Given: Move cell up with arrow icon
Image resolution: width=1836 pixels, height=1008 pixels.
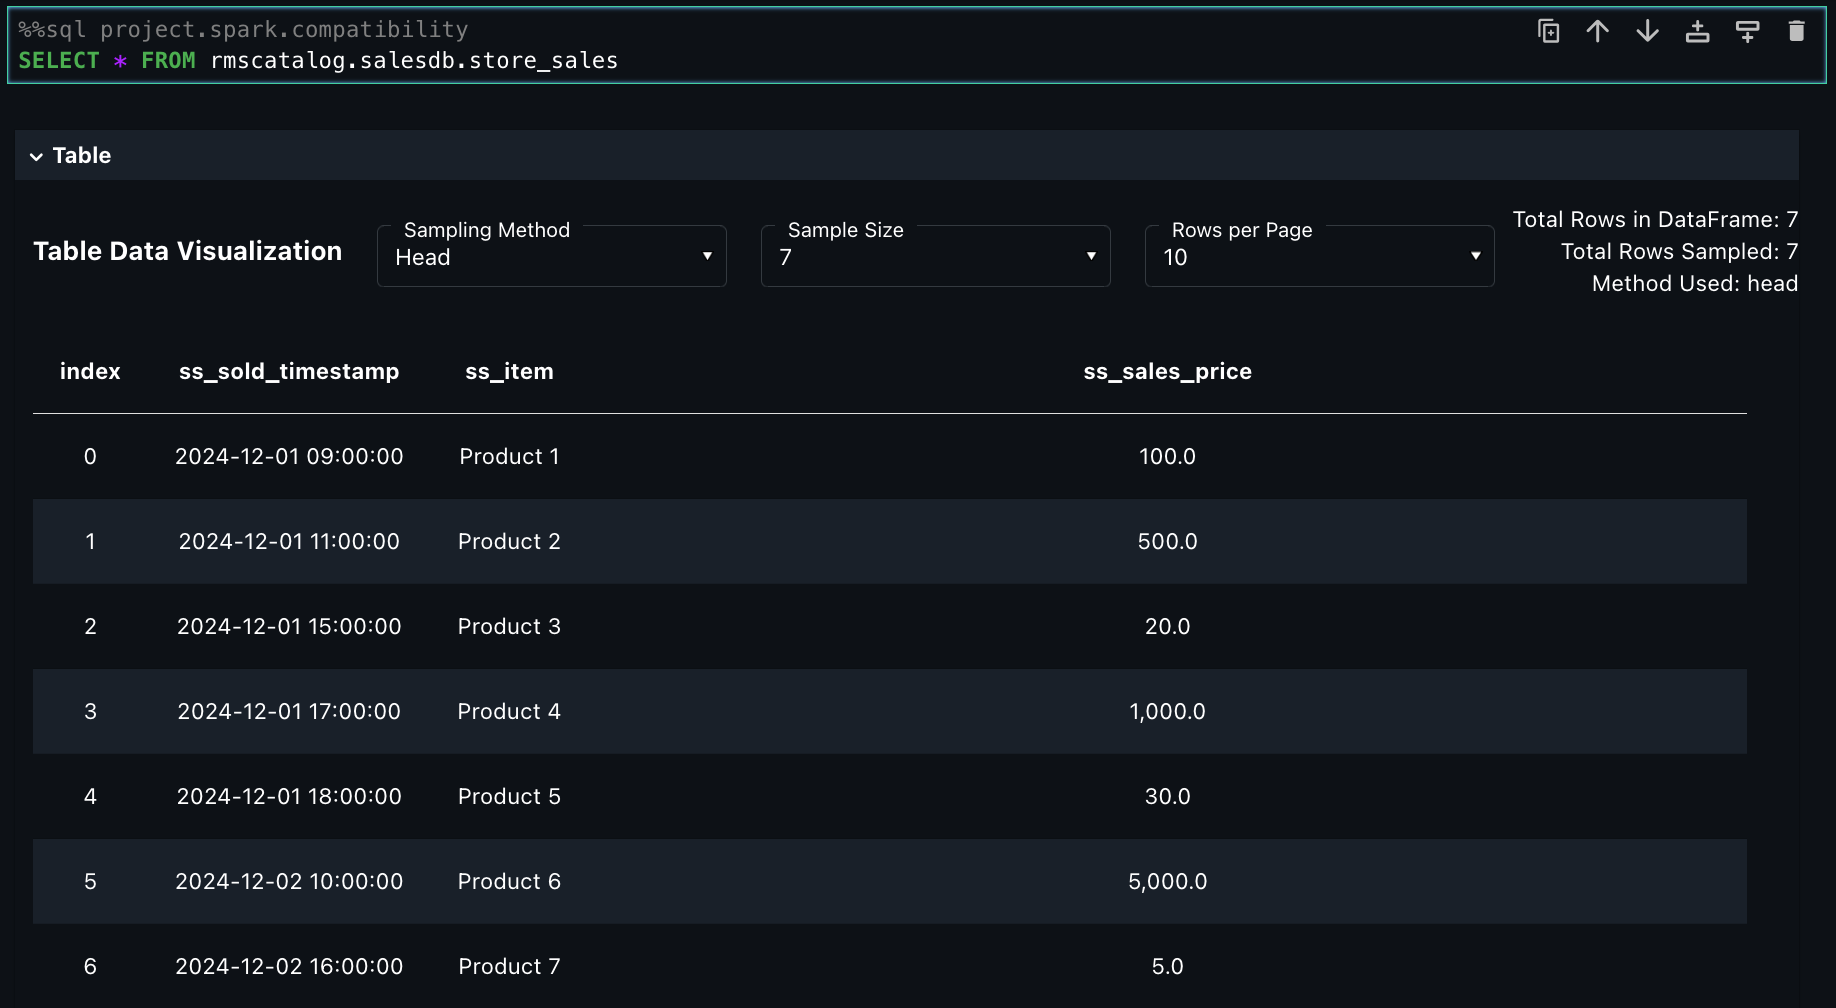Looking at the screenshot, I should click(1598, 32).
